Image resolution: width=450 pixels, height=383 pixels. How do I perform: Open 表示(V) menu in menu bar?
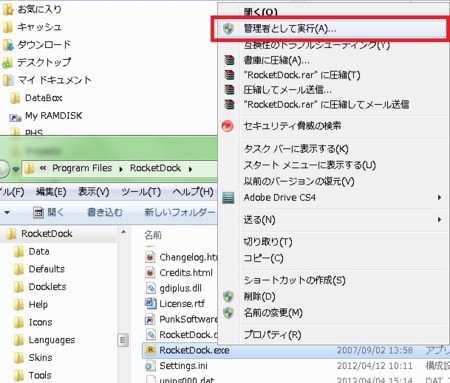94,192
